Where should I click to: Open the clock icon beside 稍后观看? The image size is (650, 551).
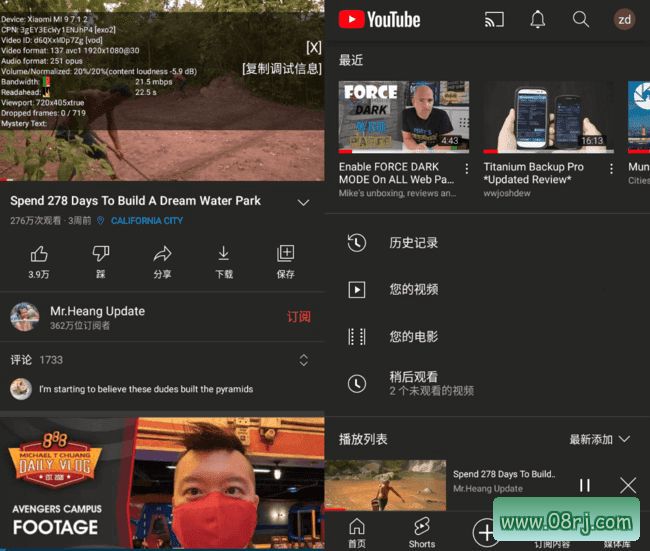coord(357,384)
